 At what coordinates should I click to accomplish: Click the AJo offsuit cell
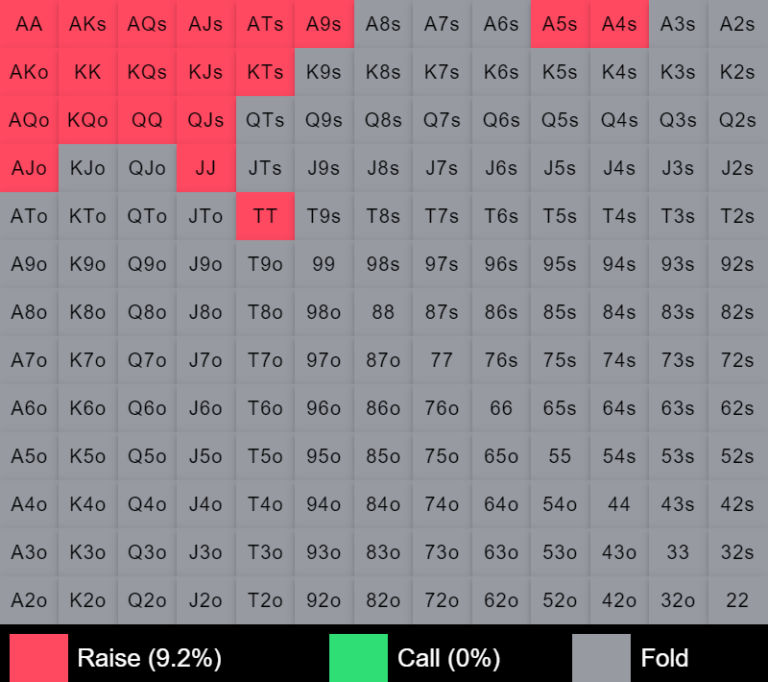point(29,168)
